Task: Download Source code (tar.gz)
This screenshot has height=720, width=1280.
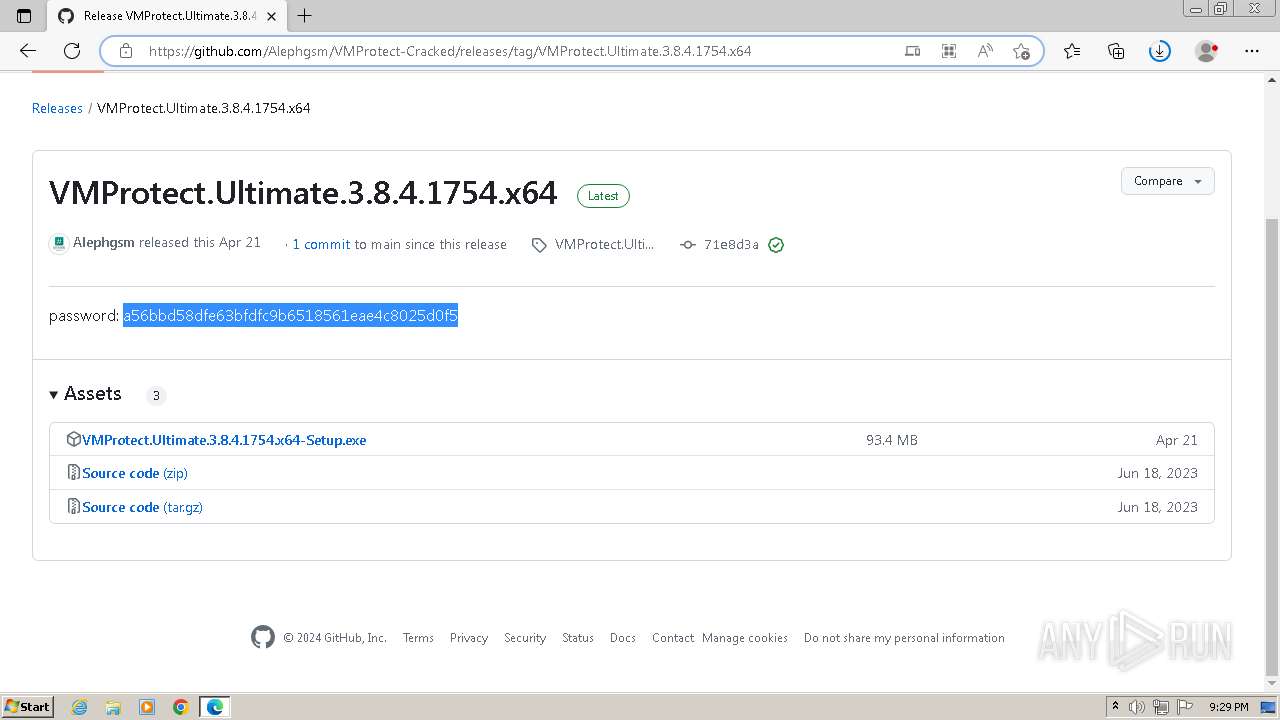Action: coord(142,507)
